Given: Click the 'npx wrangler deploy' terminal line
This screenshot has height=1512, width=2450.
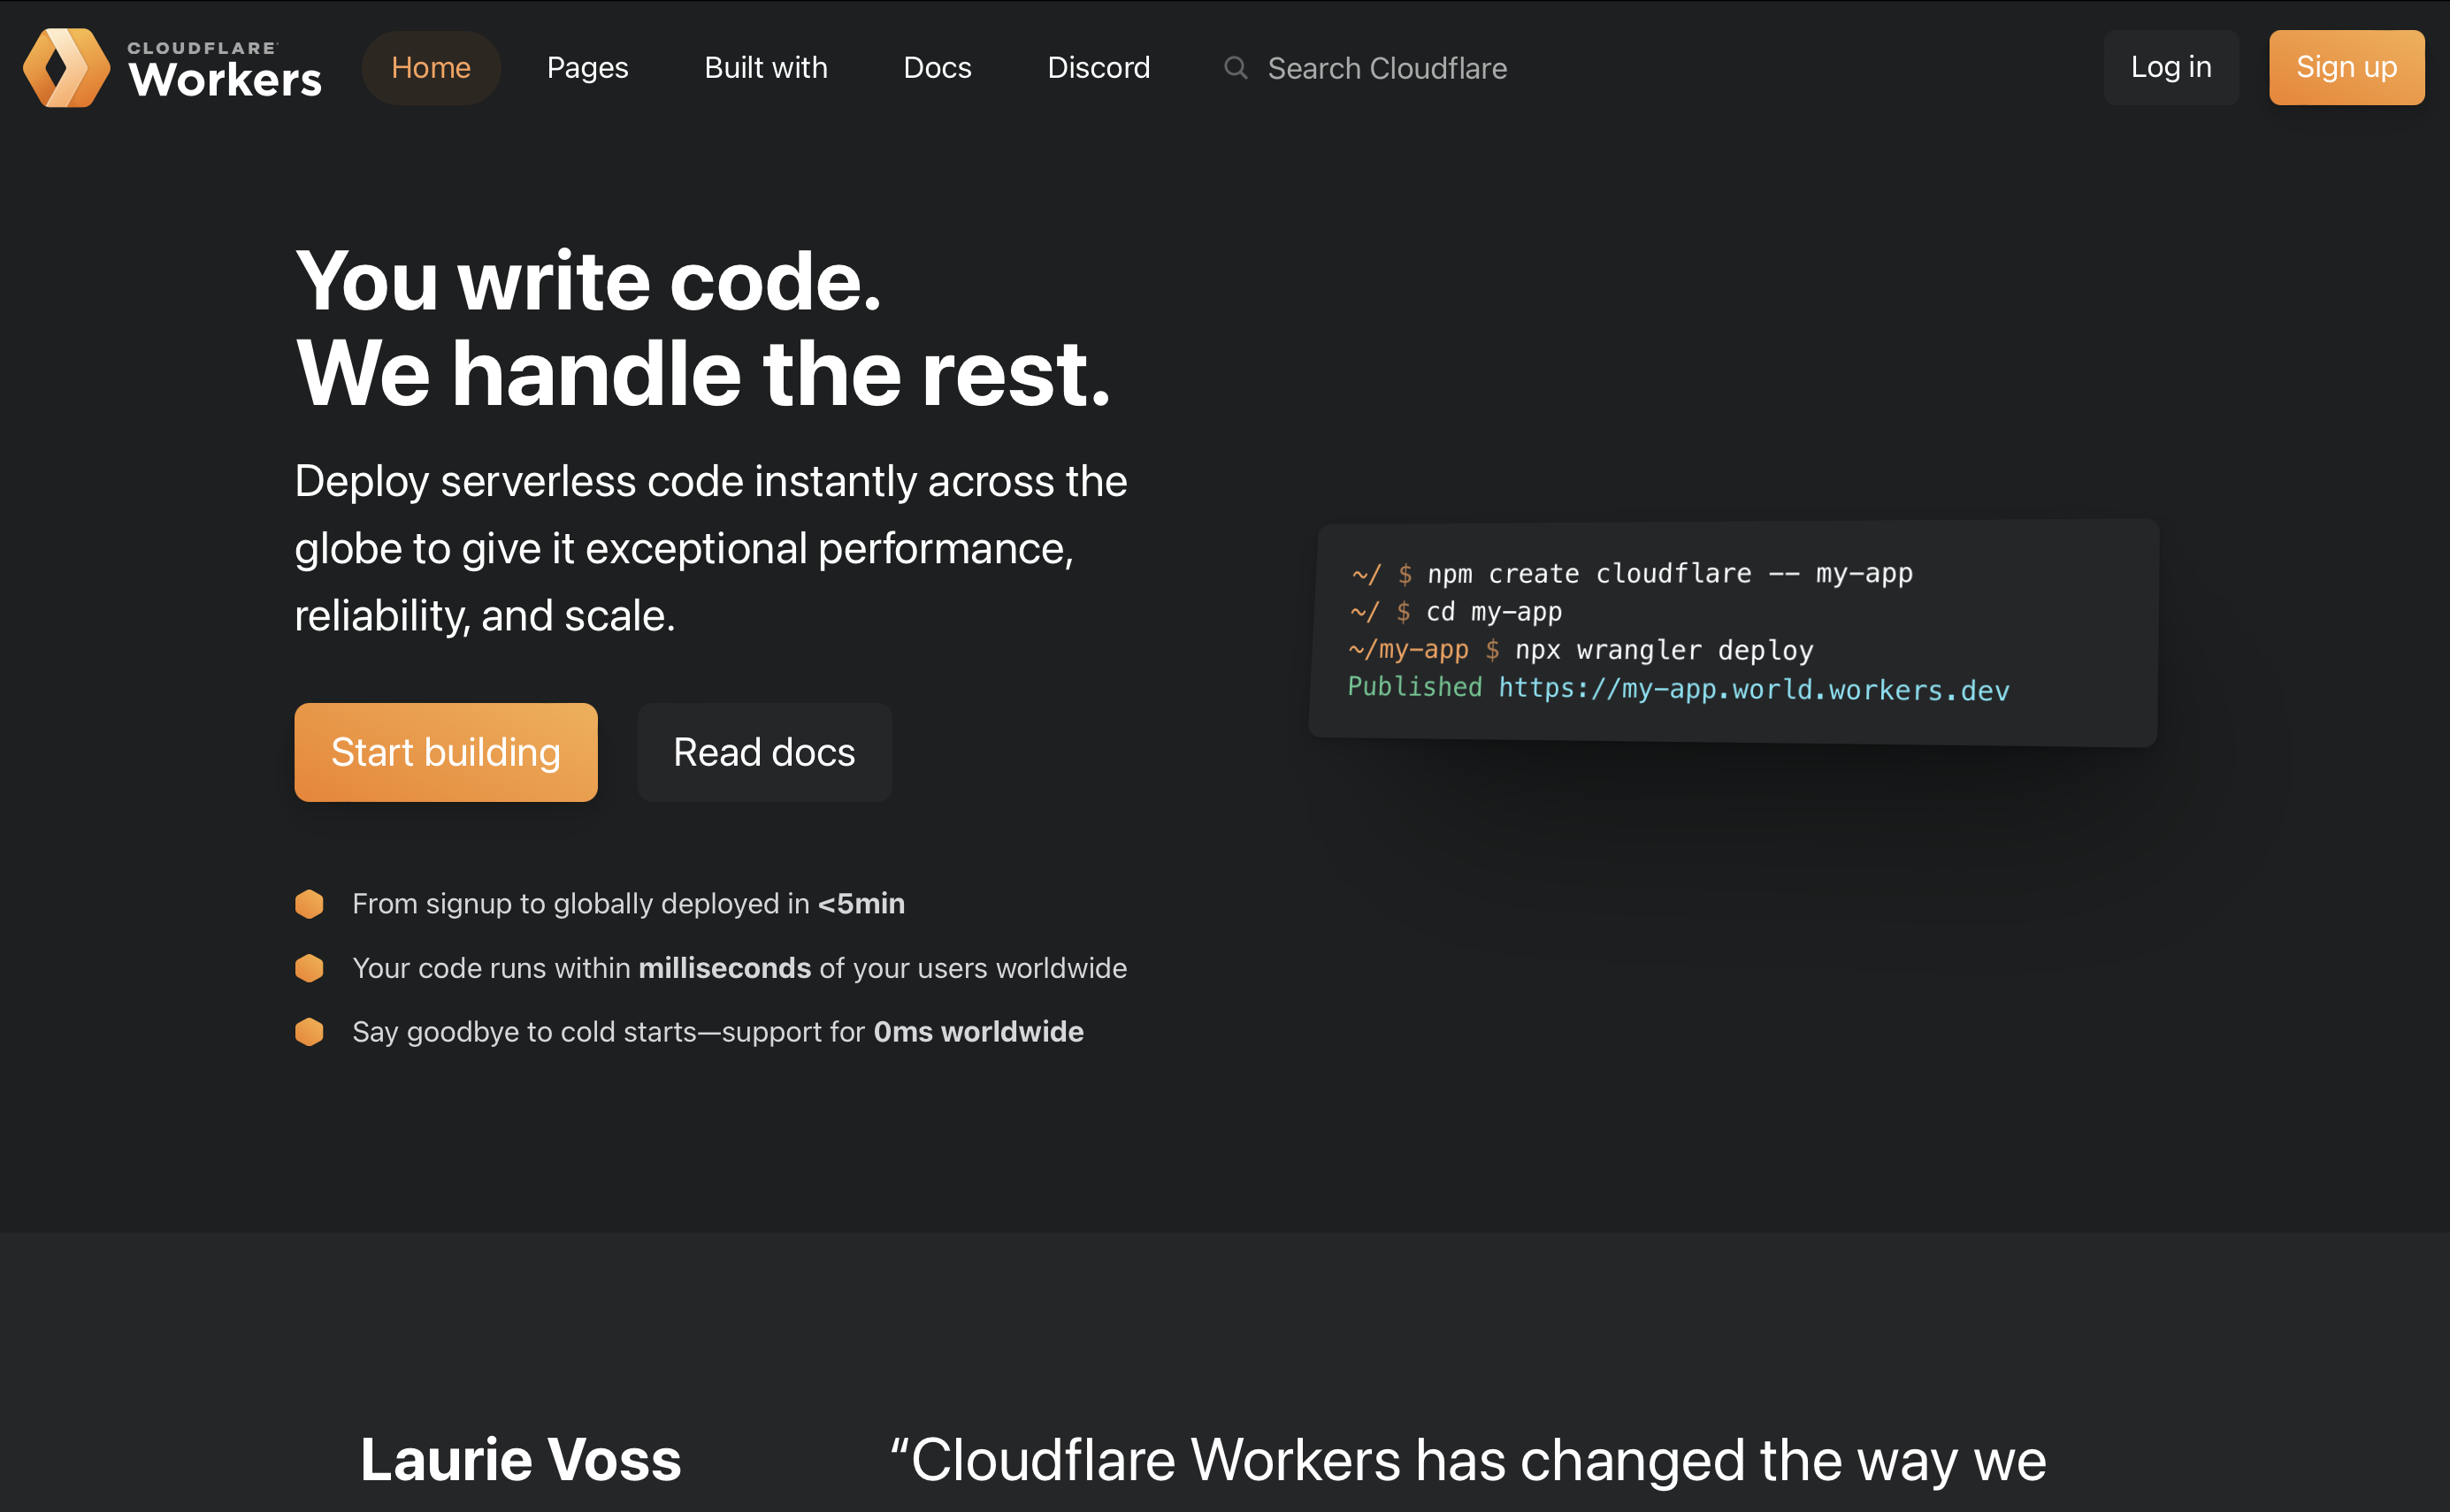Looking at the screenshot, I should [1581, 650].
